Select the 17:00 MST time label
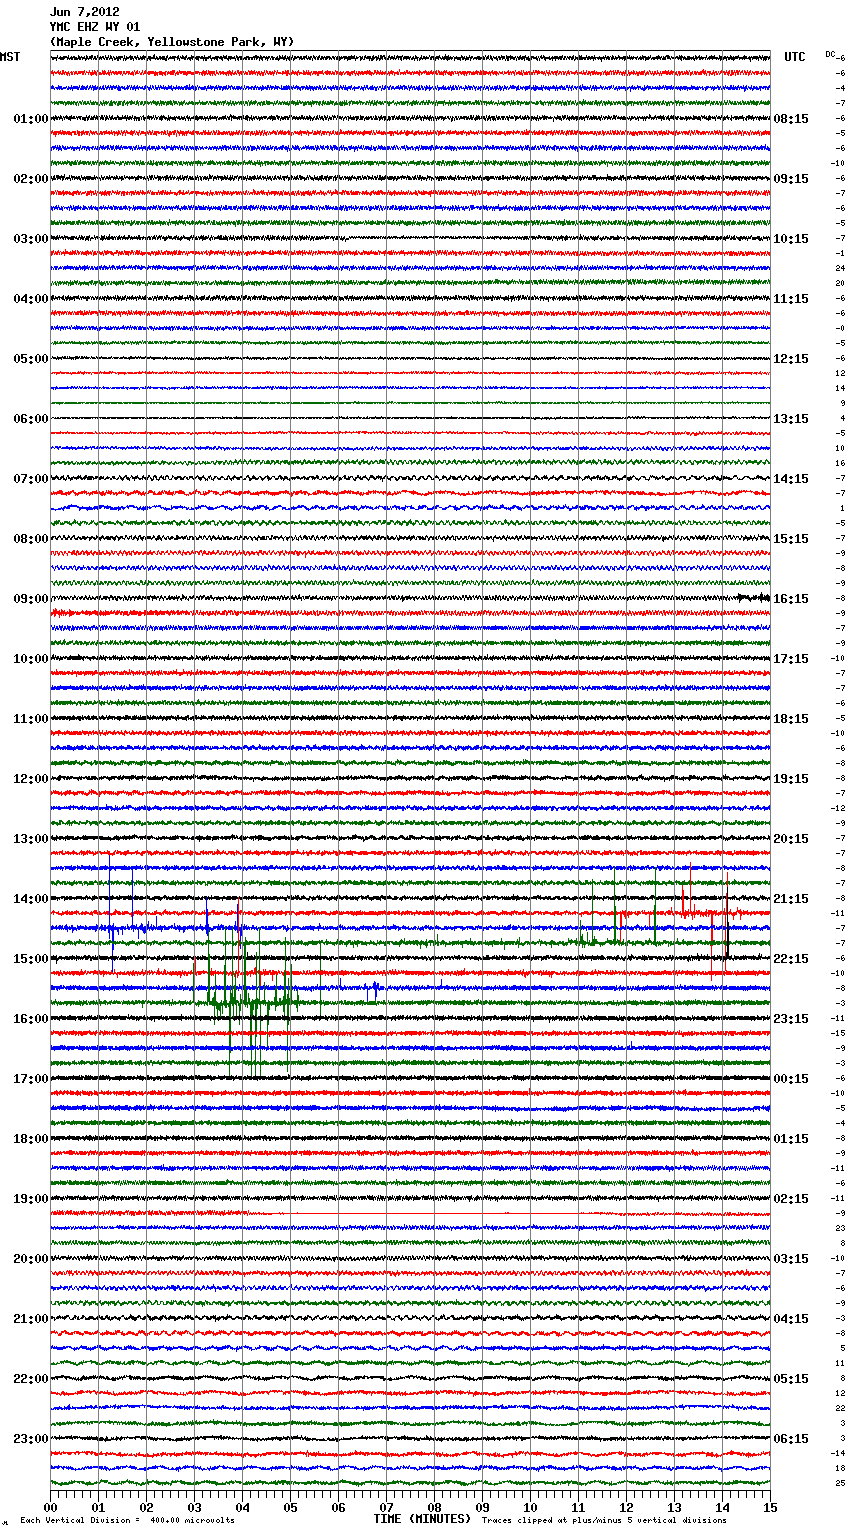 31,1079
